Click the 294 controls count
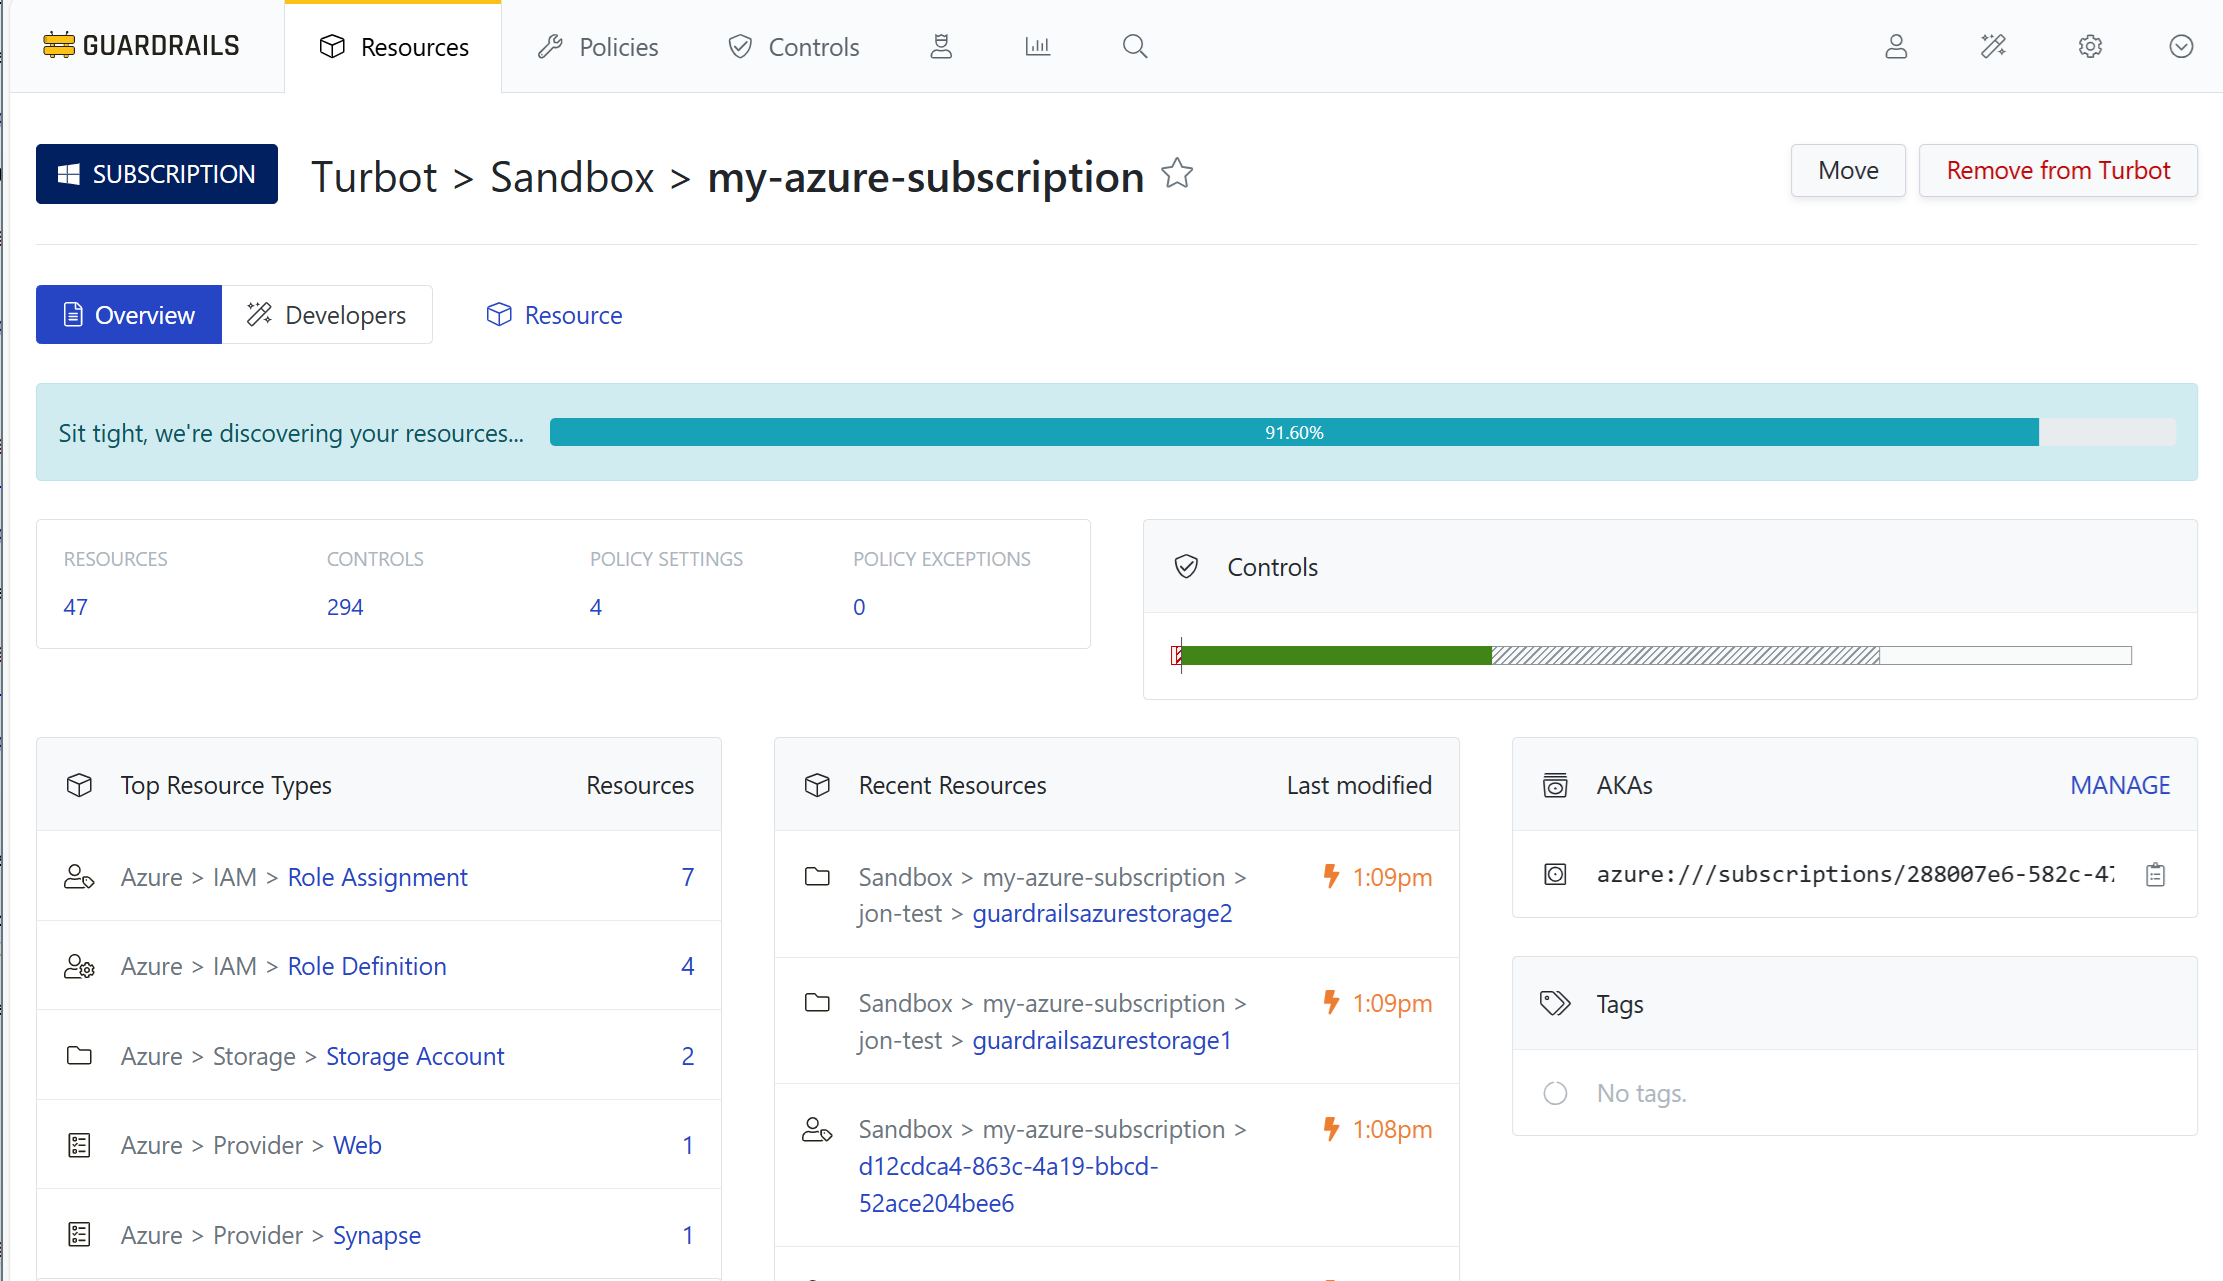This screenshot has height=1281, width=2223. pos(345,607)
